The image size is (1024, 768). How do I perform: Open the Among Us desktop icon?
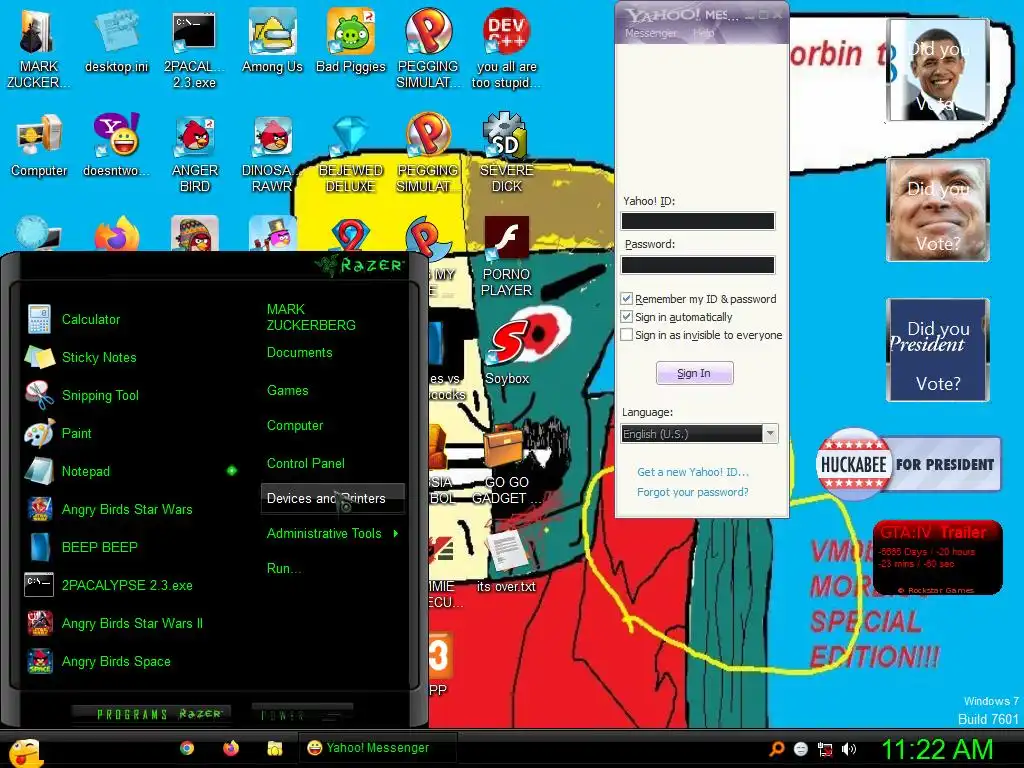[x=272, y=40]
